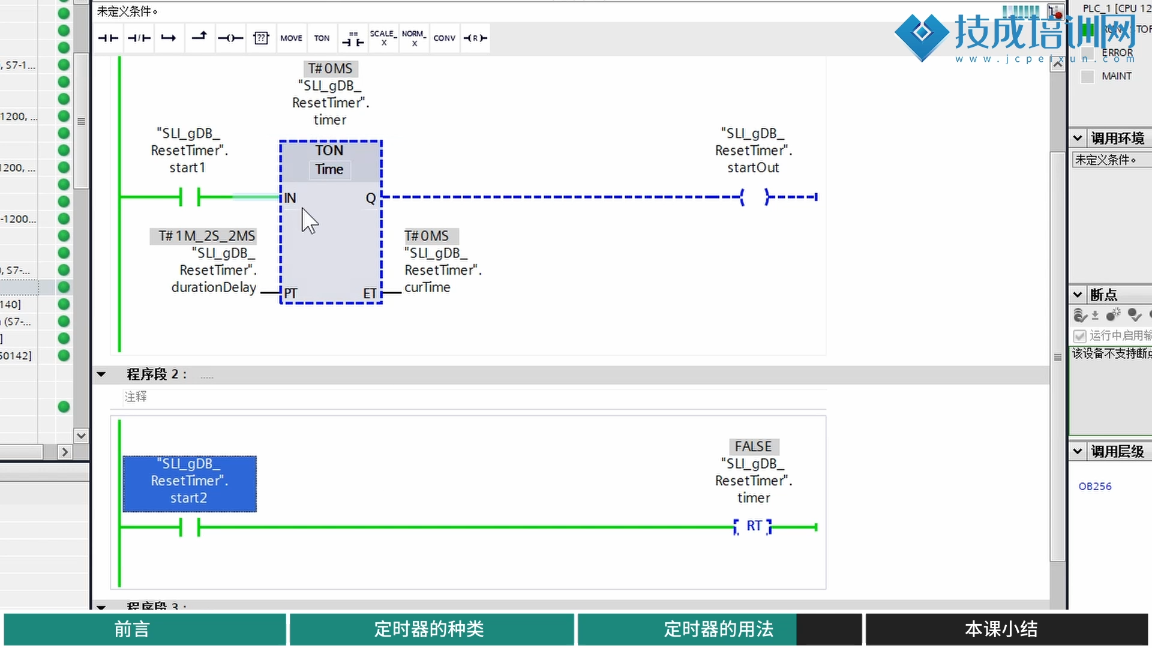Open the 定时器的种类 chapter tab

(x=431, y=630)
